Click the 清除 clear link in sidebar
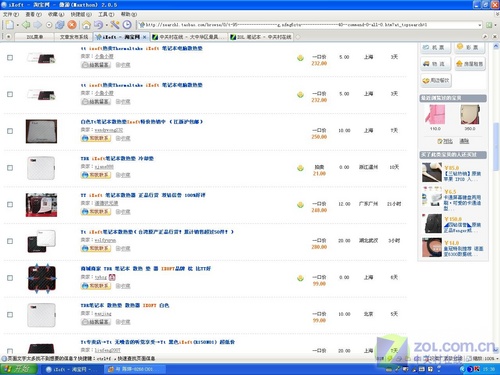 click(x=464, y=141)
